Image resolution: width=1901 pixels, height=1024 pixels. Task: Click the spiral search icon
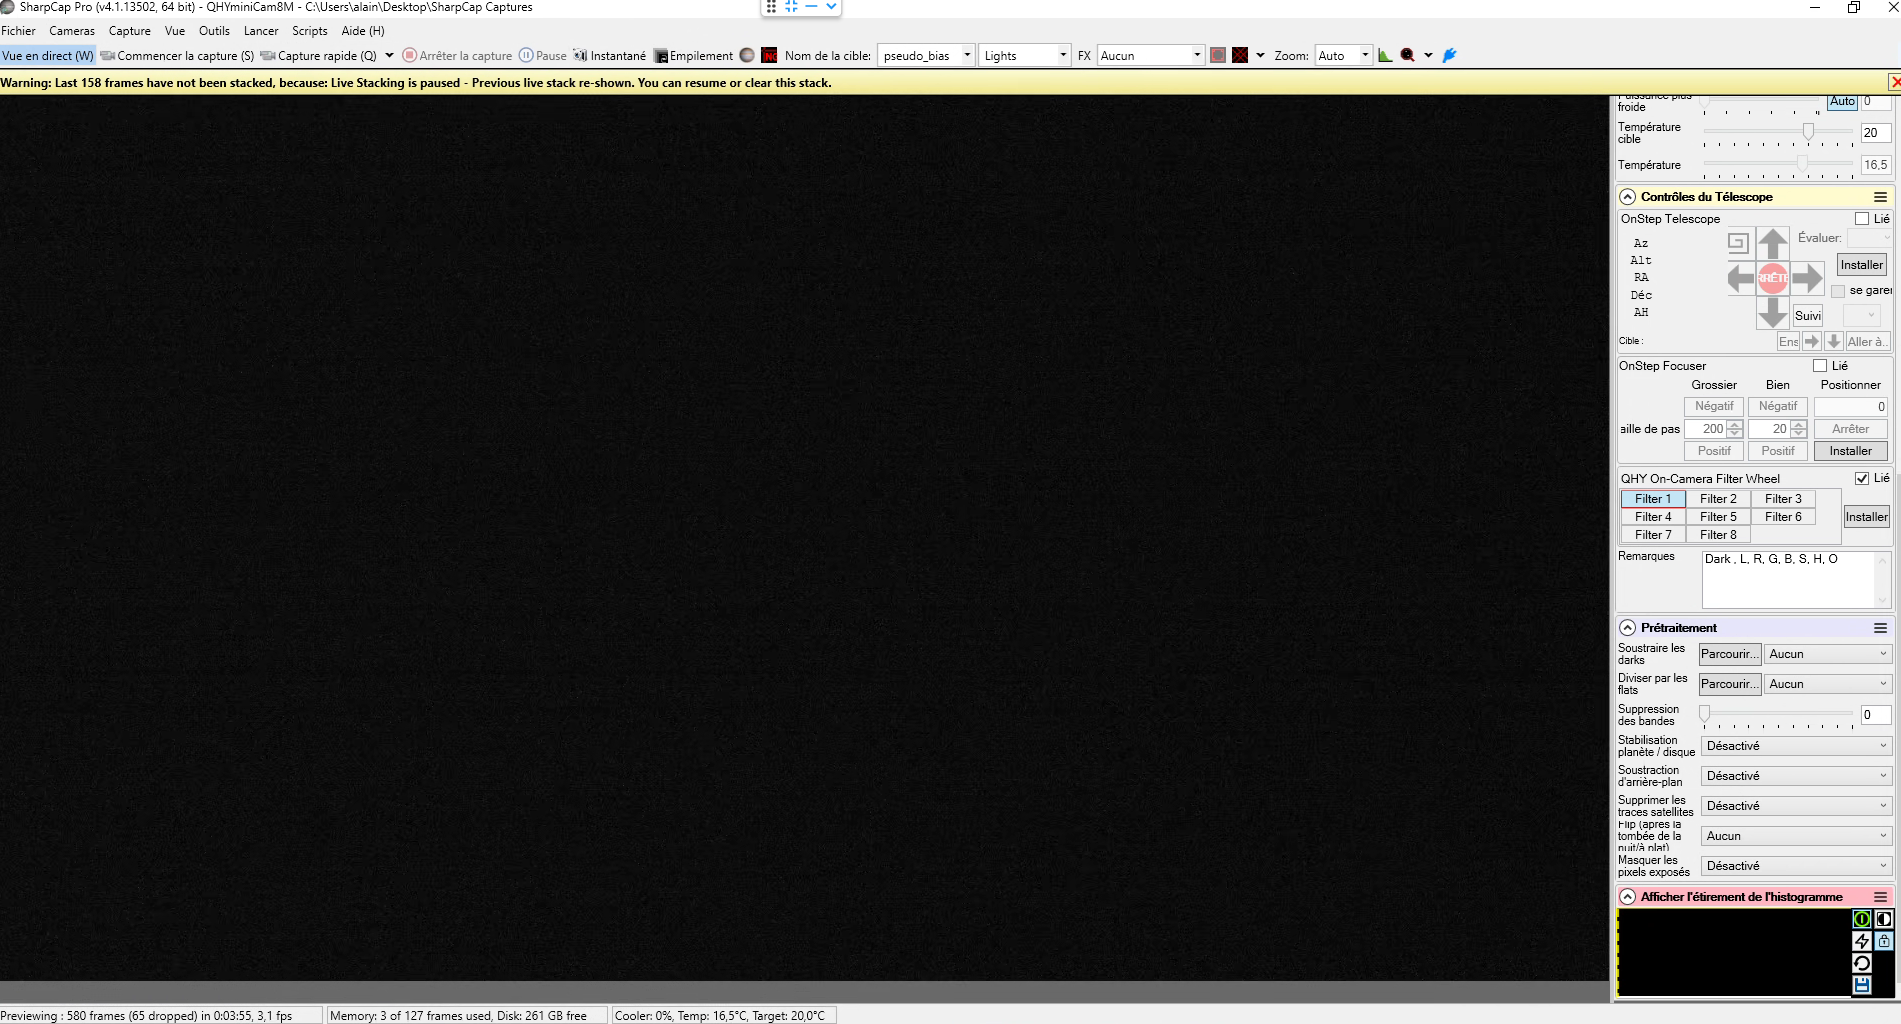(1738, 243)
